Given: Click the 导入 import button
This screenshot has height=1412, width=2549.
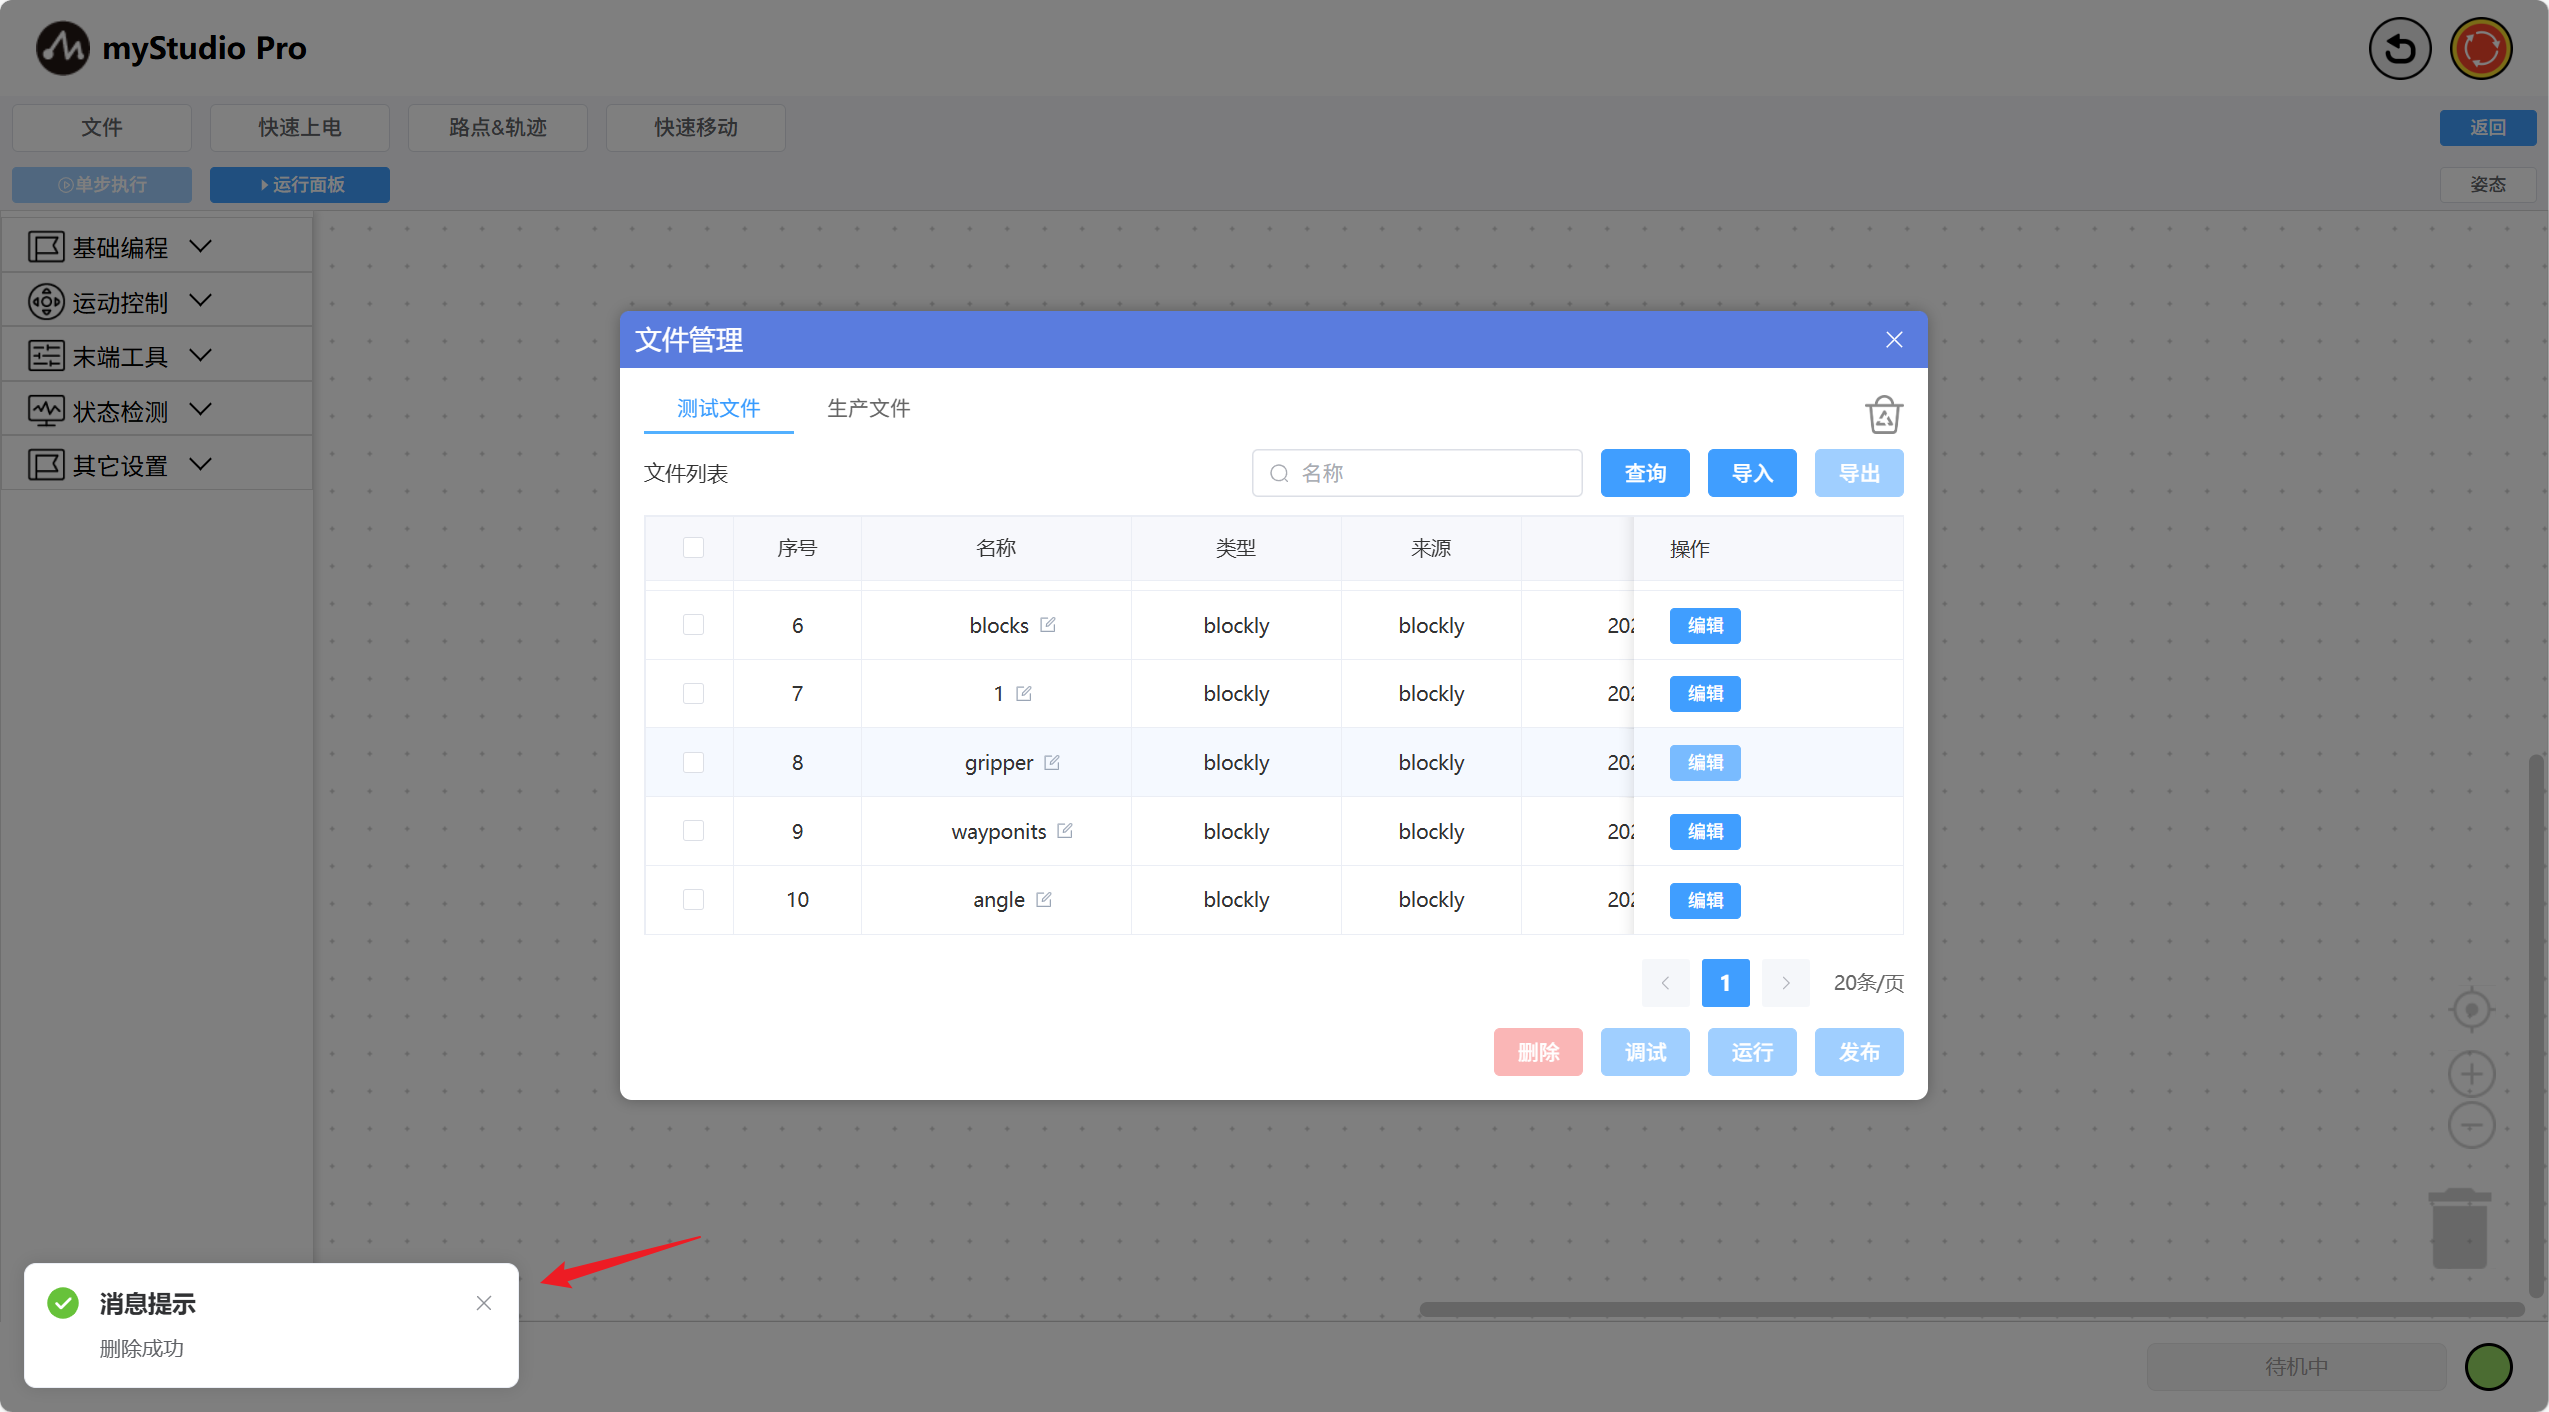Looking at the screenshot, I should click(1751, 473).
